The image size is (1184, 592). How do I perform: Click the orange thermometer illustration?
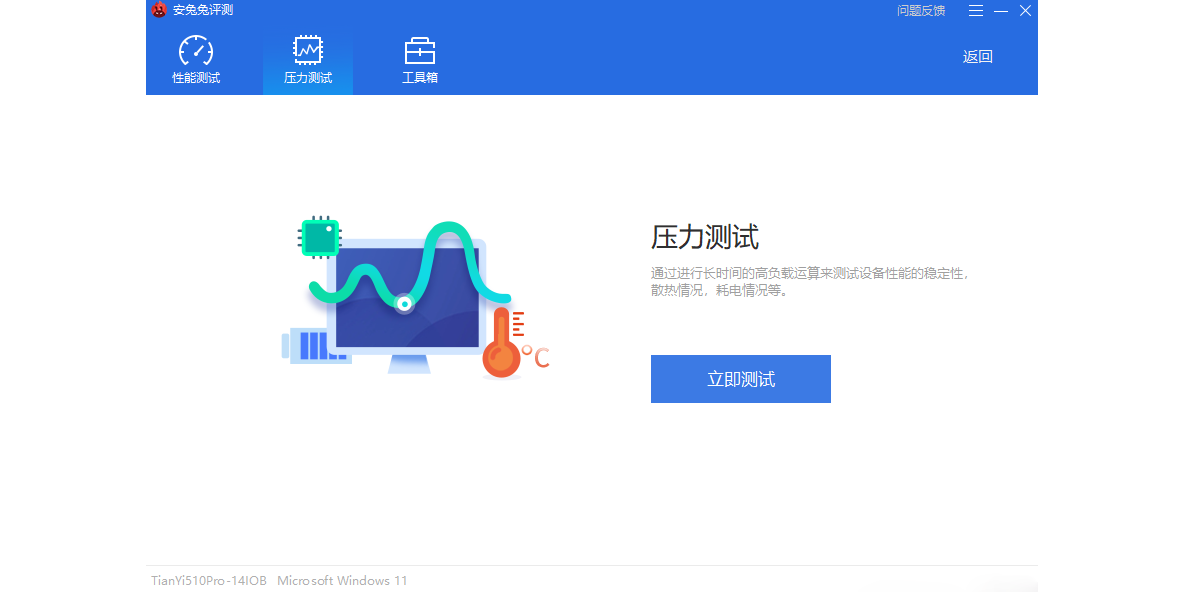coord(501,343)
